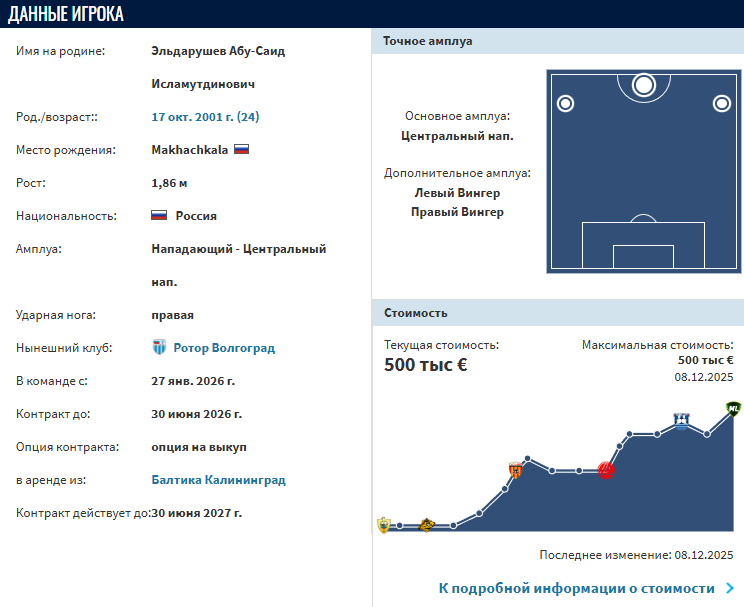The image size is (744, 607).
Task: Click the Russian flag beside Makhachkala
Action: pos(241,150)
